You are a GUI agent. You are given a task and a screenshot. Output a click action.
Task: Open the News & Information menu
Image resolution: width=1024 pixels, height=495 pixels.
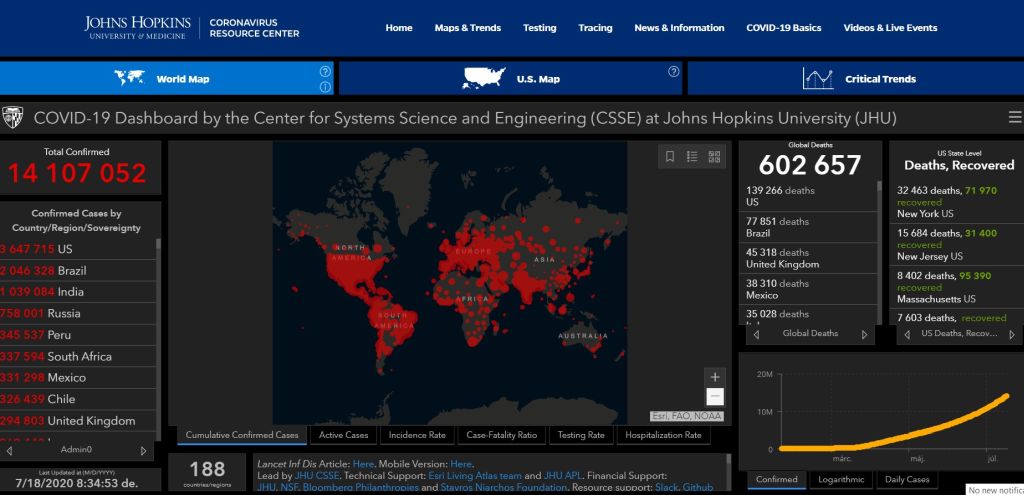679,28
